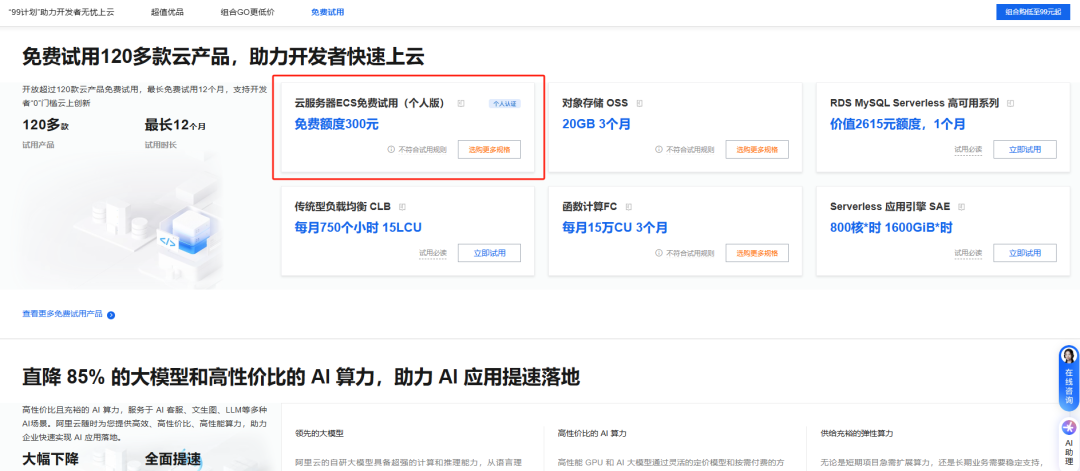Click 函数计算FC card title
This screenshot has width=1080, height=471.
(x=590, y=207)
